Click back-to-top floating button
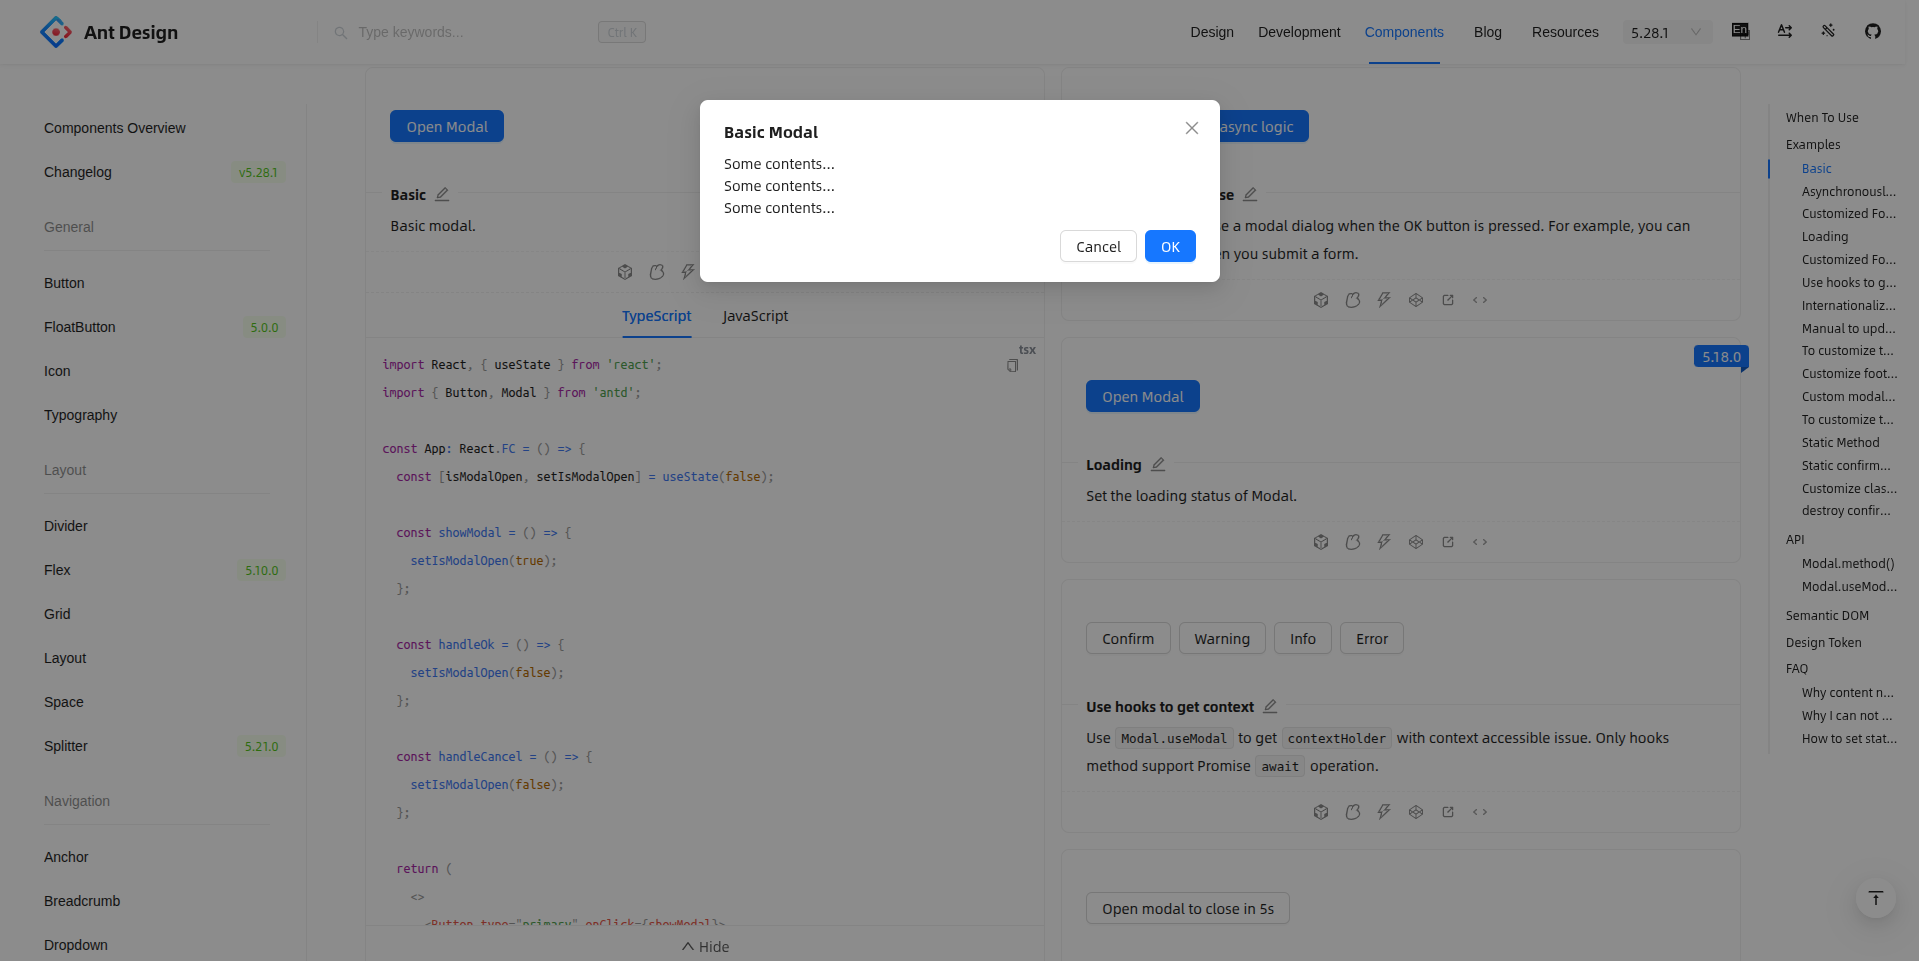The height and width of the screenshot is (961, 1919). (1875, 898)
